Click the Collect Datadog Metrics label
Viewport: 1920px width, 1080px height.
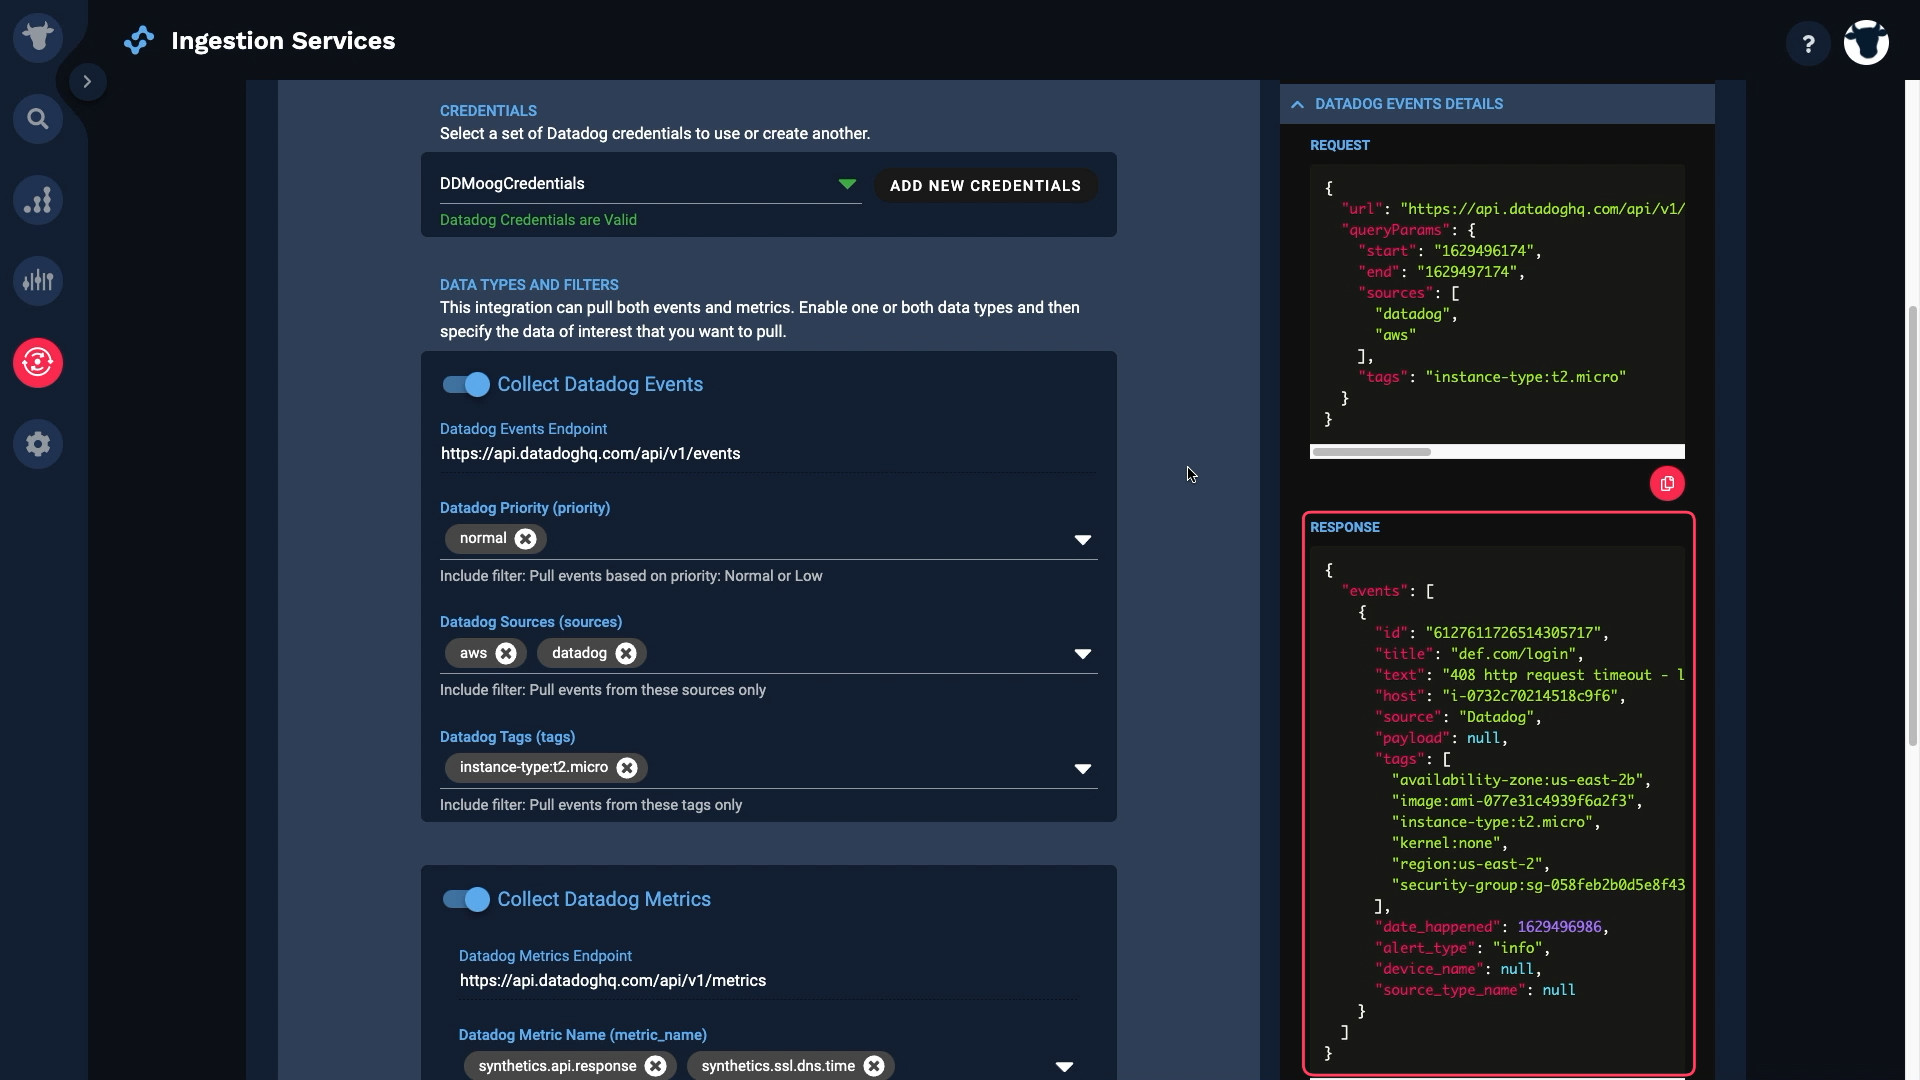point(604,900)
